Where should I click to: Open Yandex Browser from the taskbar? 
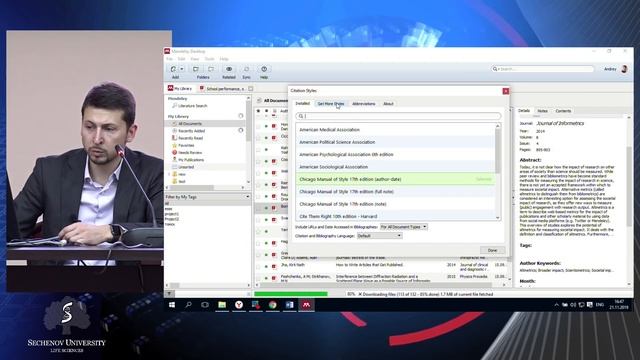pos(239,305)
